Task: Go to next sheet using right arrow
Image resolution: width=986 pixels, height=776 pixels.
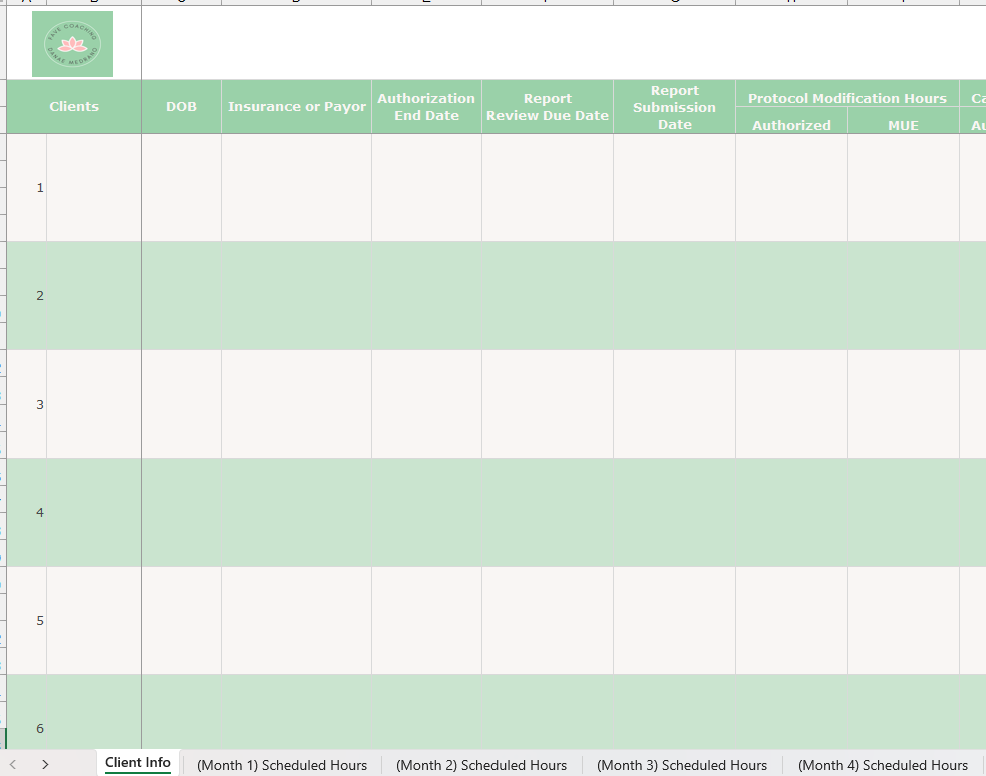Action: coord(45,765)
